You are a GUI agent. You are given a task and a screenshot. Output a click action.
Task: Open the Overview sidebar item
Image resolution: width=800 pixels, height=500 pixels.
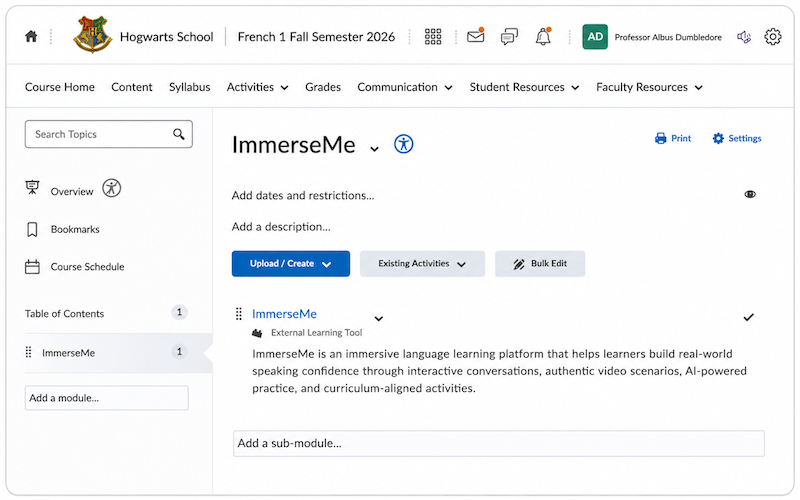point(72,192)
